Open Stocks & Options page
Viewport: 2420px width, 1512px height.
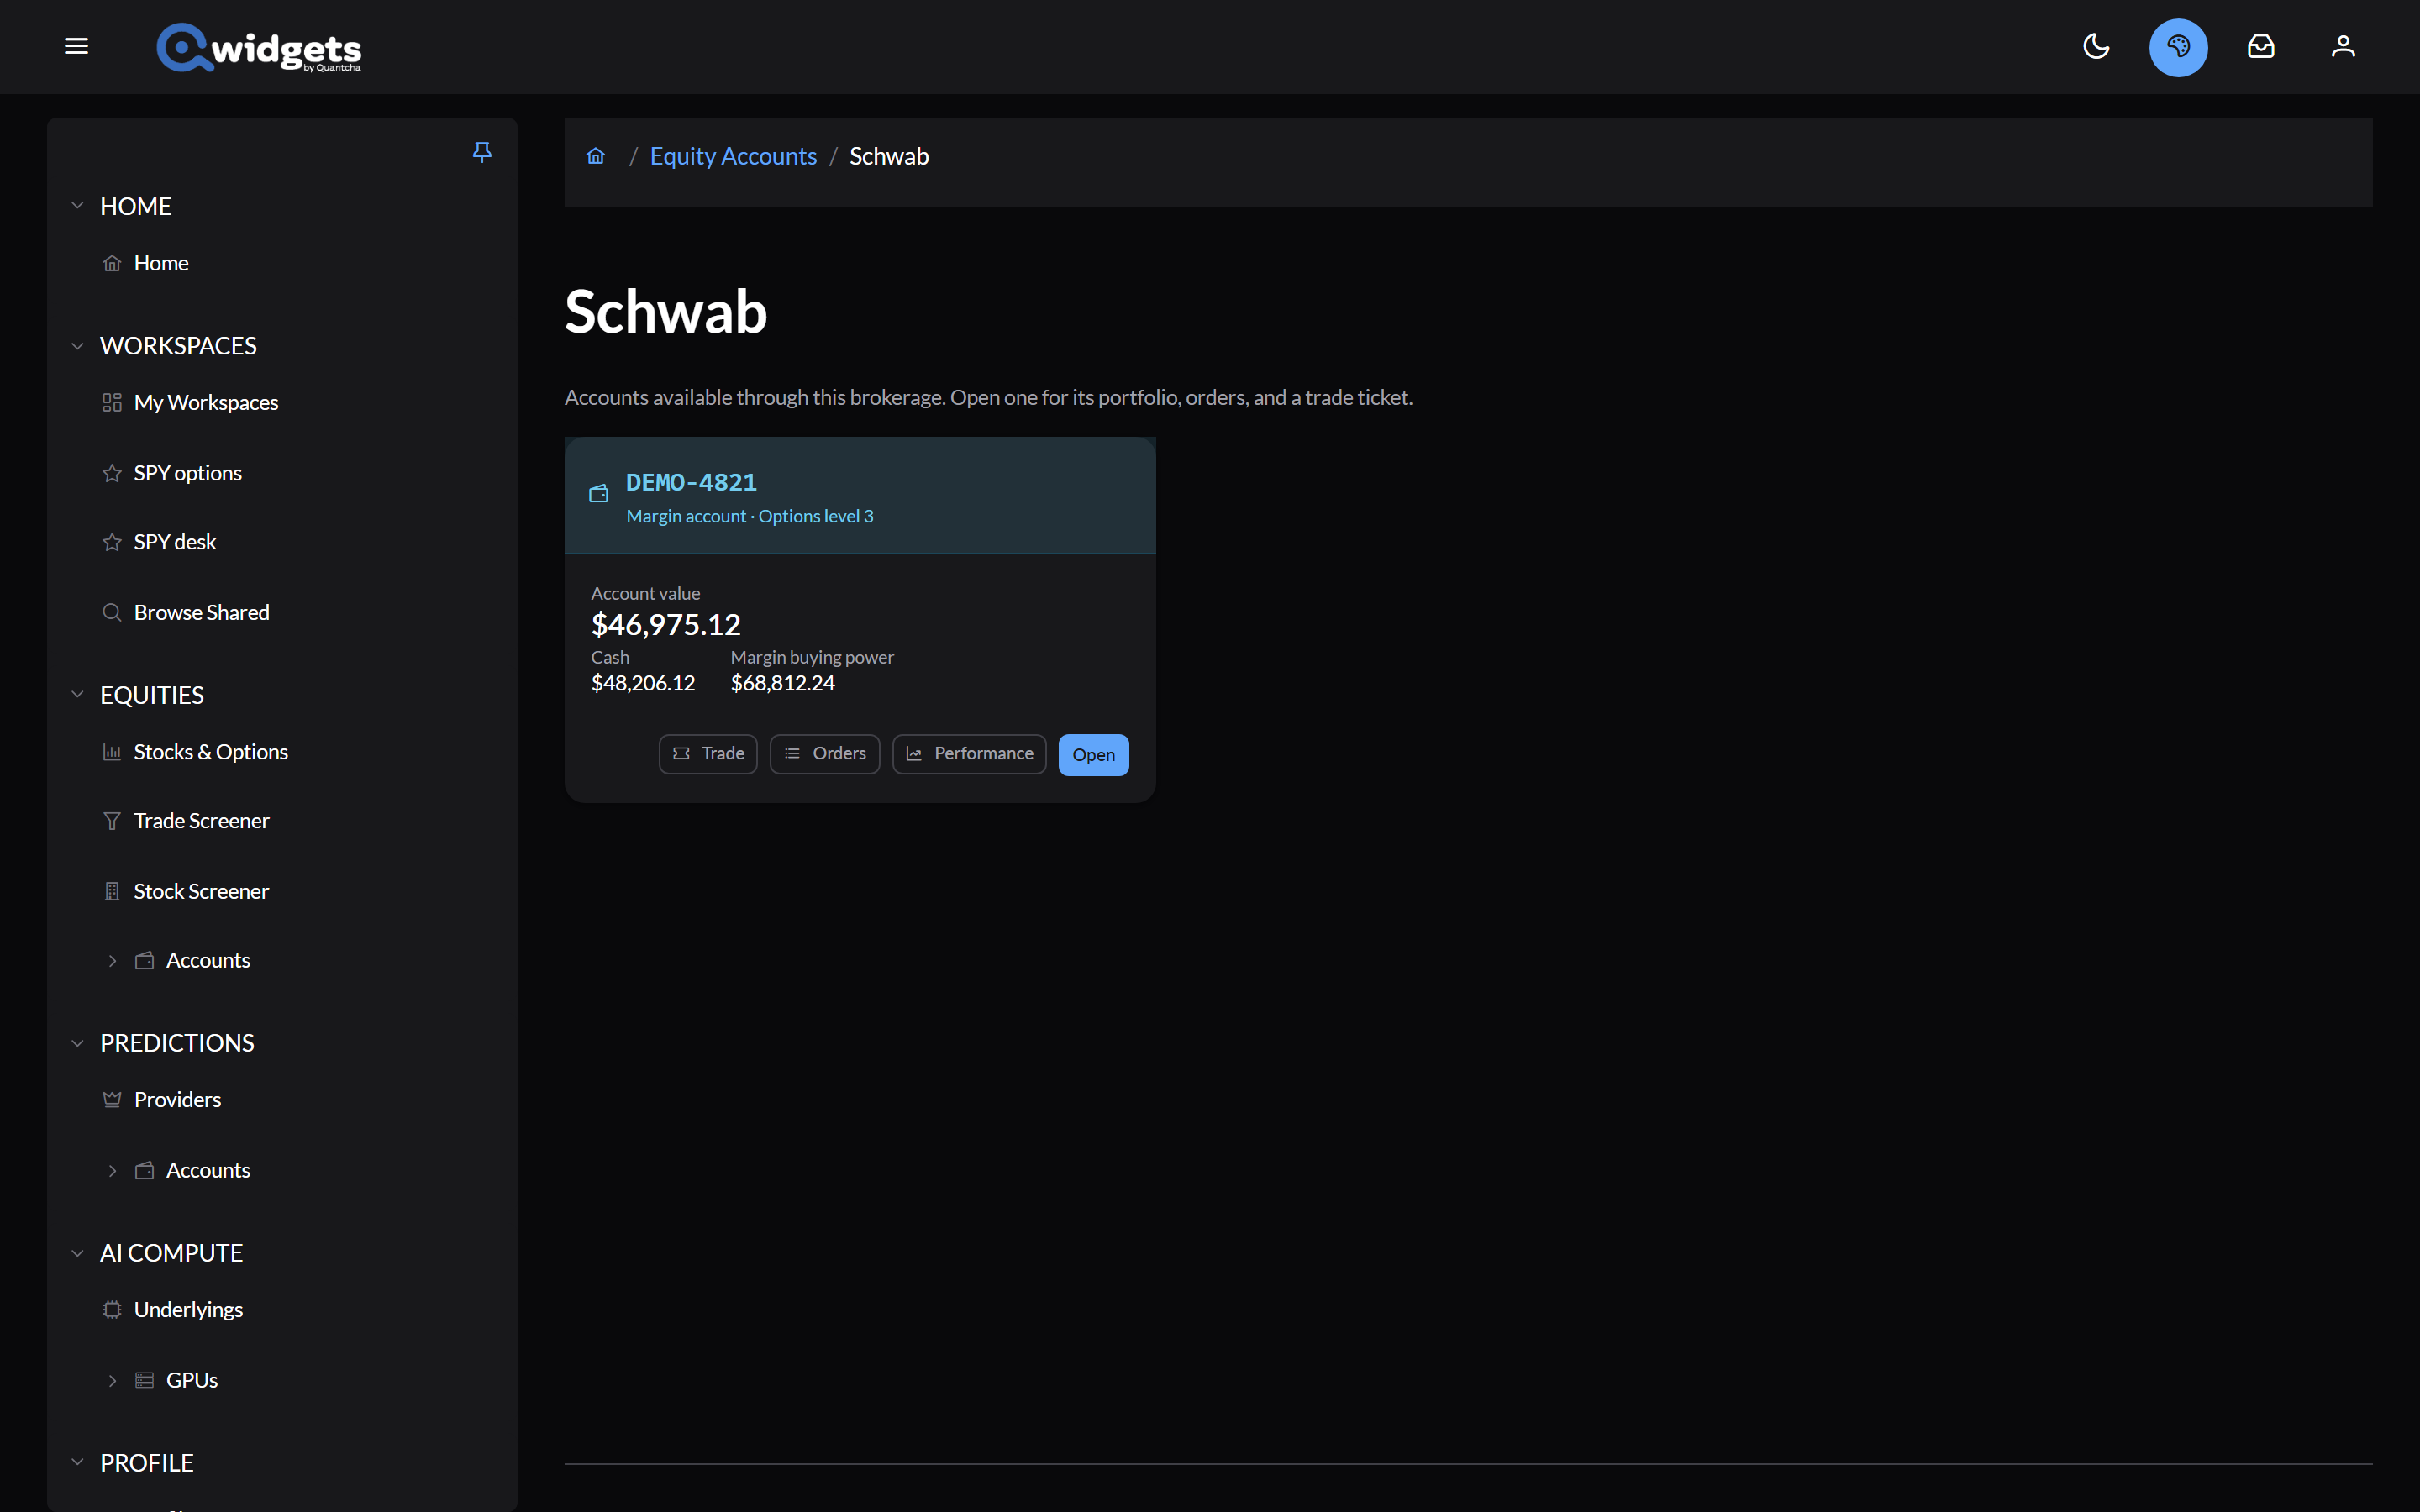(211, 752)
